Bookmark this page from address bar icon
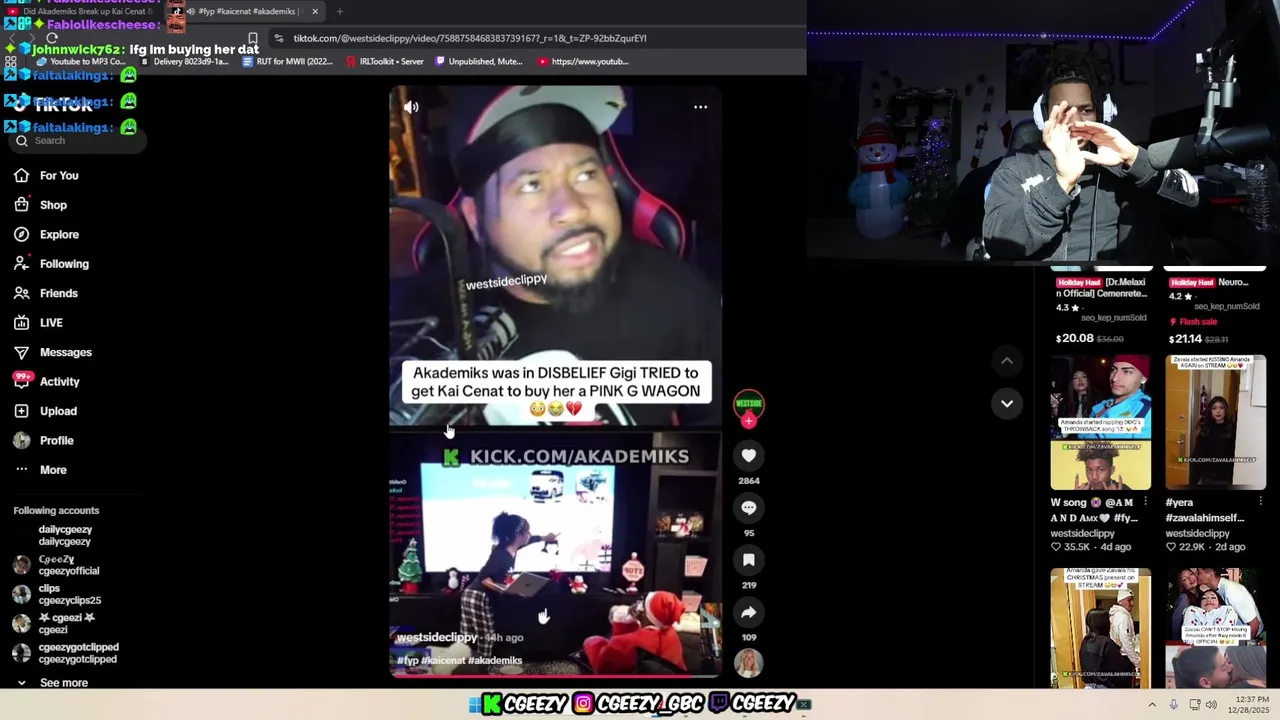The image size is (1280, 720). tap(252, 38)
